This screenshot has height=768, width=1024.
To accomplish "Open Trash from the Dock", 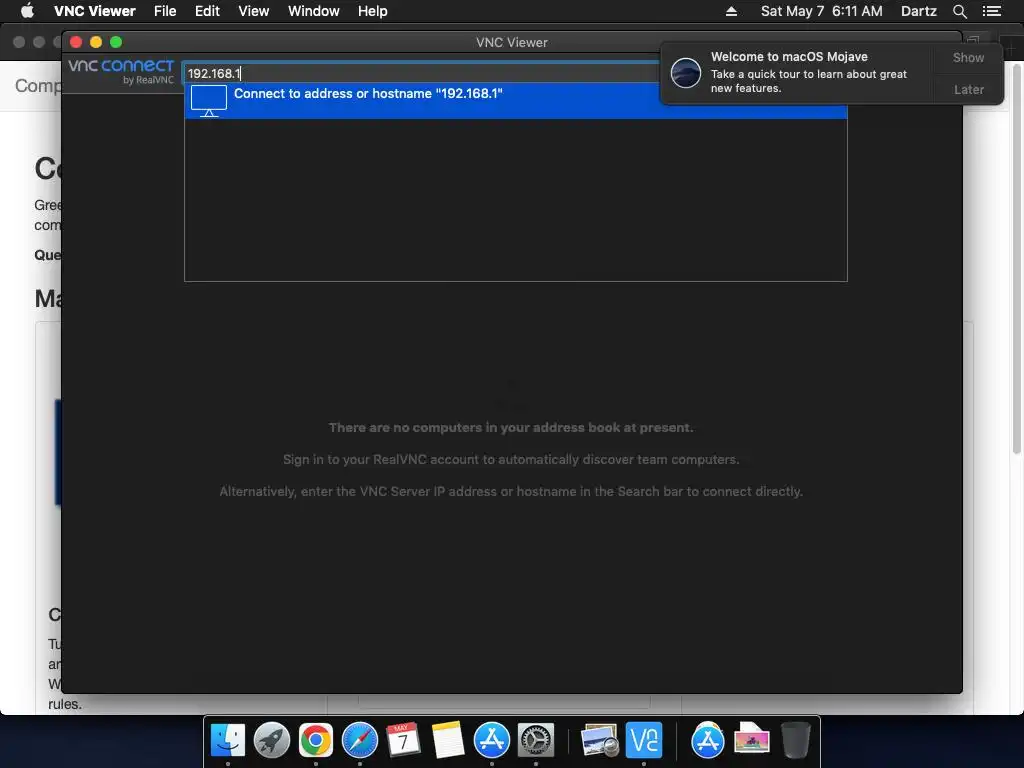I will [795, 741].
